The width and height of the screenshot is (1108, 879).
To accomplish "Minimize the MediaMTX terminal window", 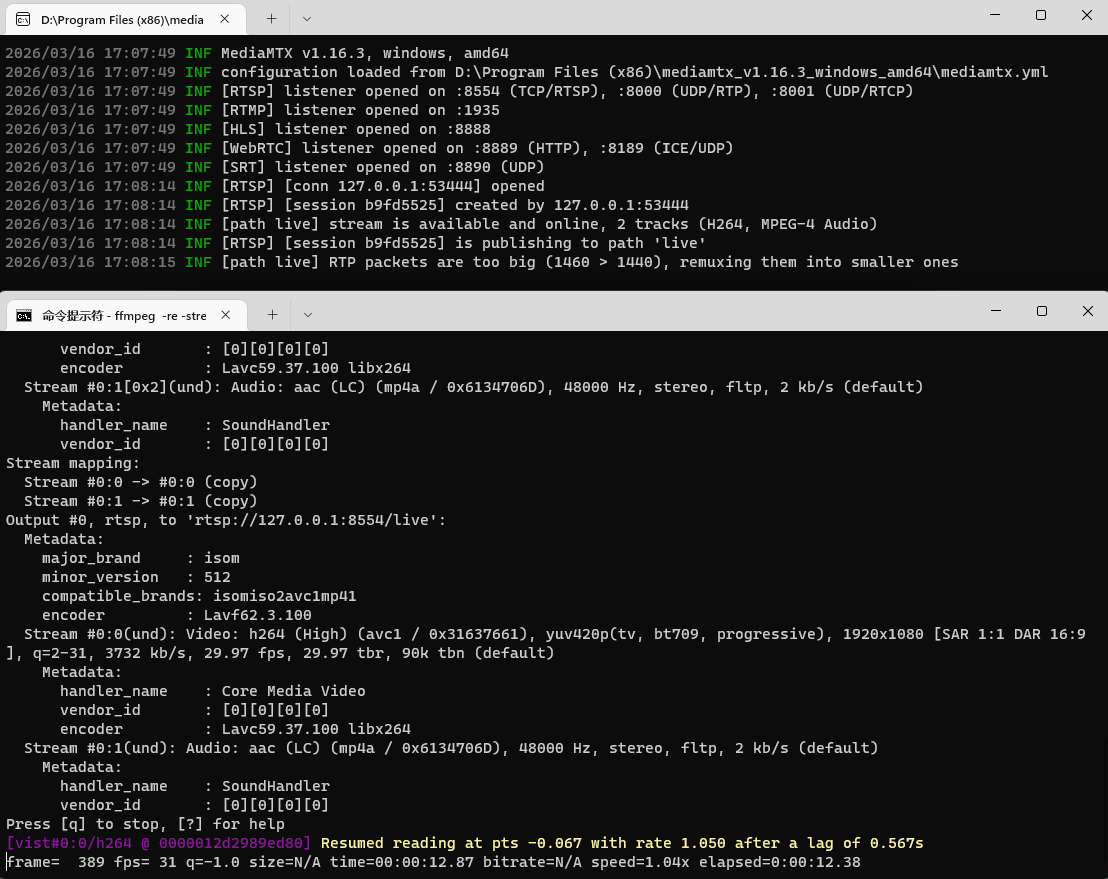I will tap(994, 15).
